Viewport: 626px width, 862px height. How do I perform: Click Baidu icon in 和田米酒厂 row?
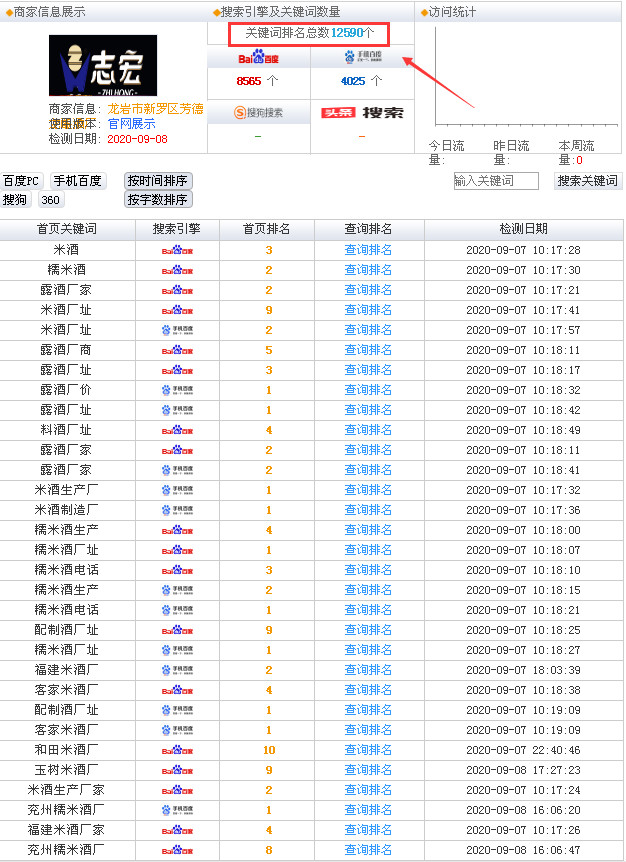coord(177,750)
